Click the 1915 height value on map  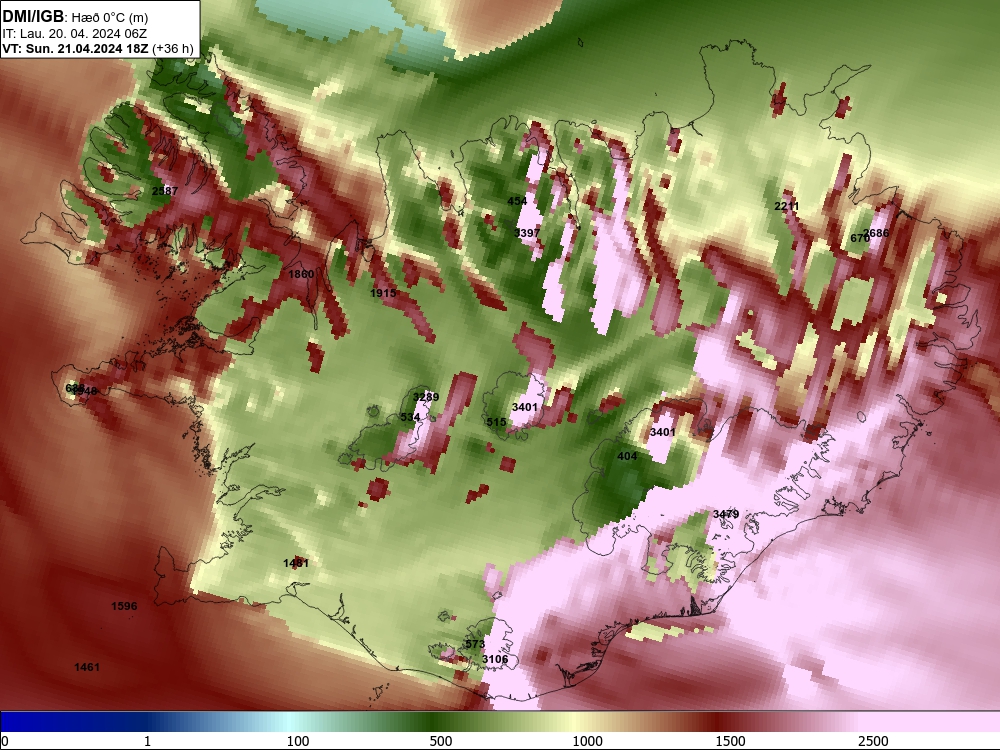pos(383,293)
